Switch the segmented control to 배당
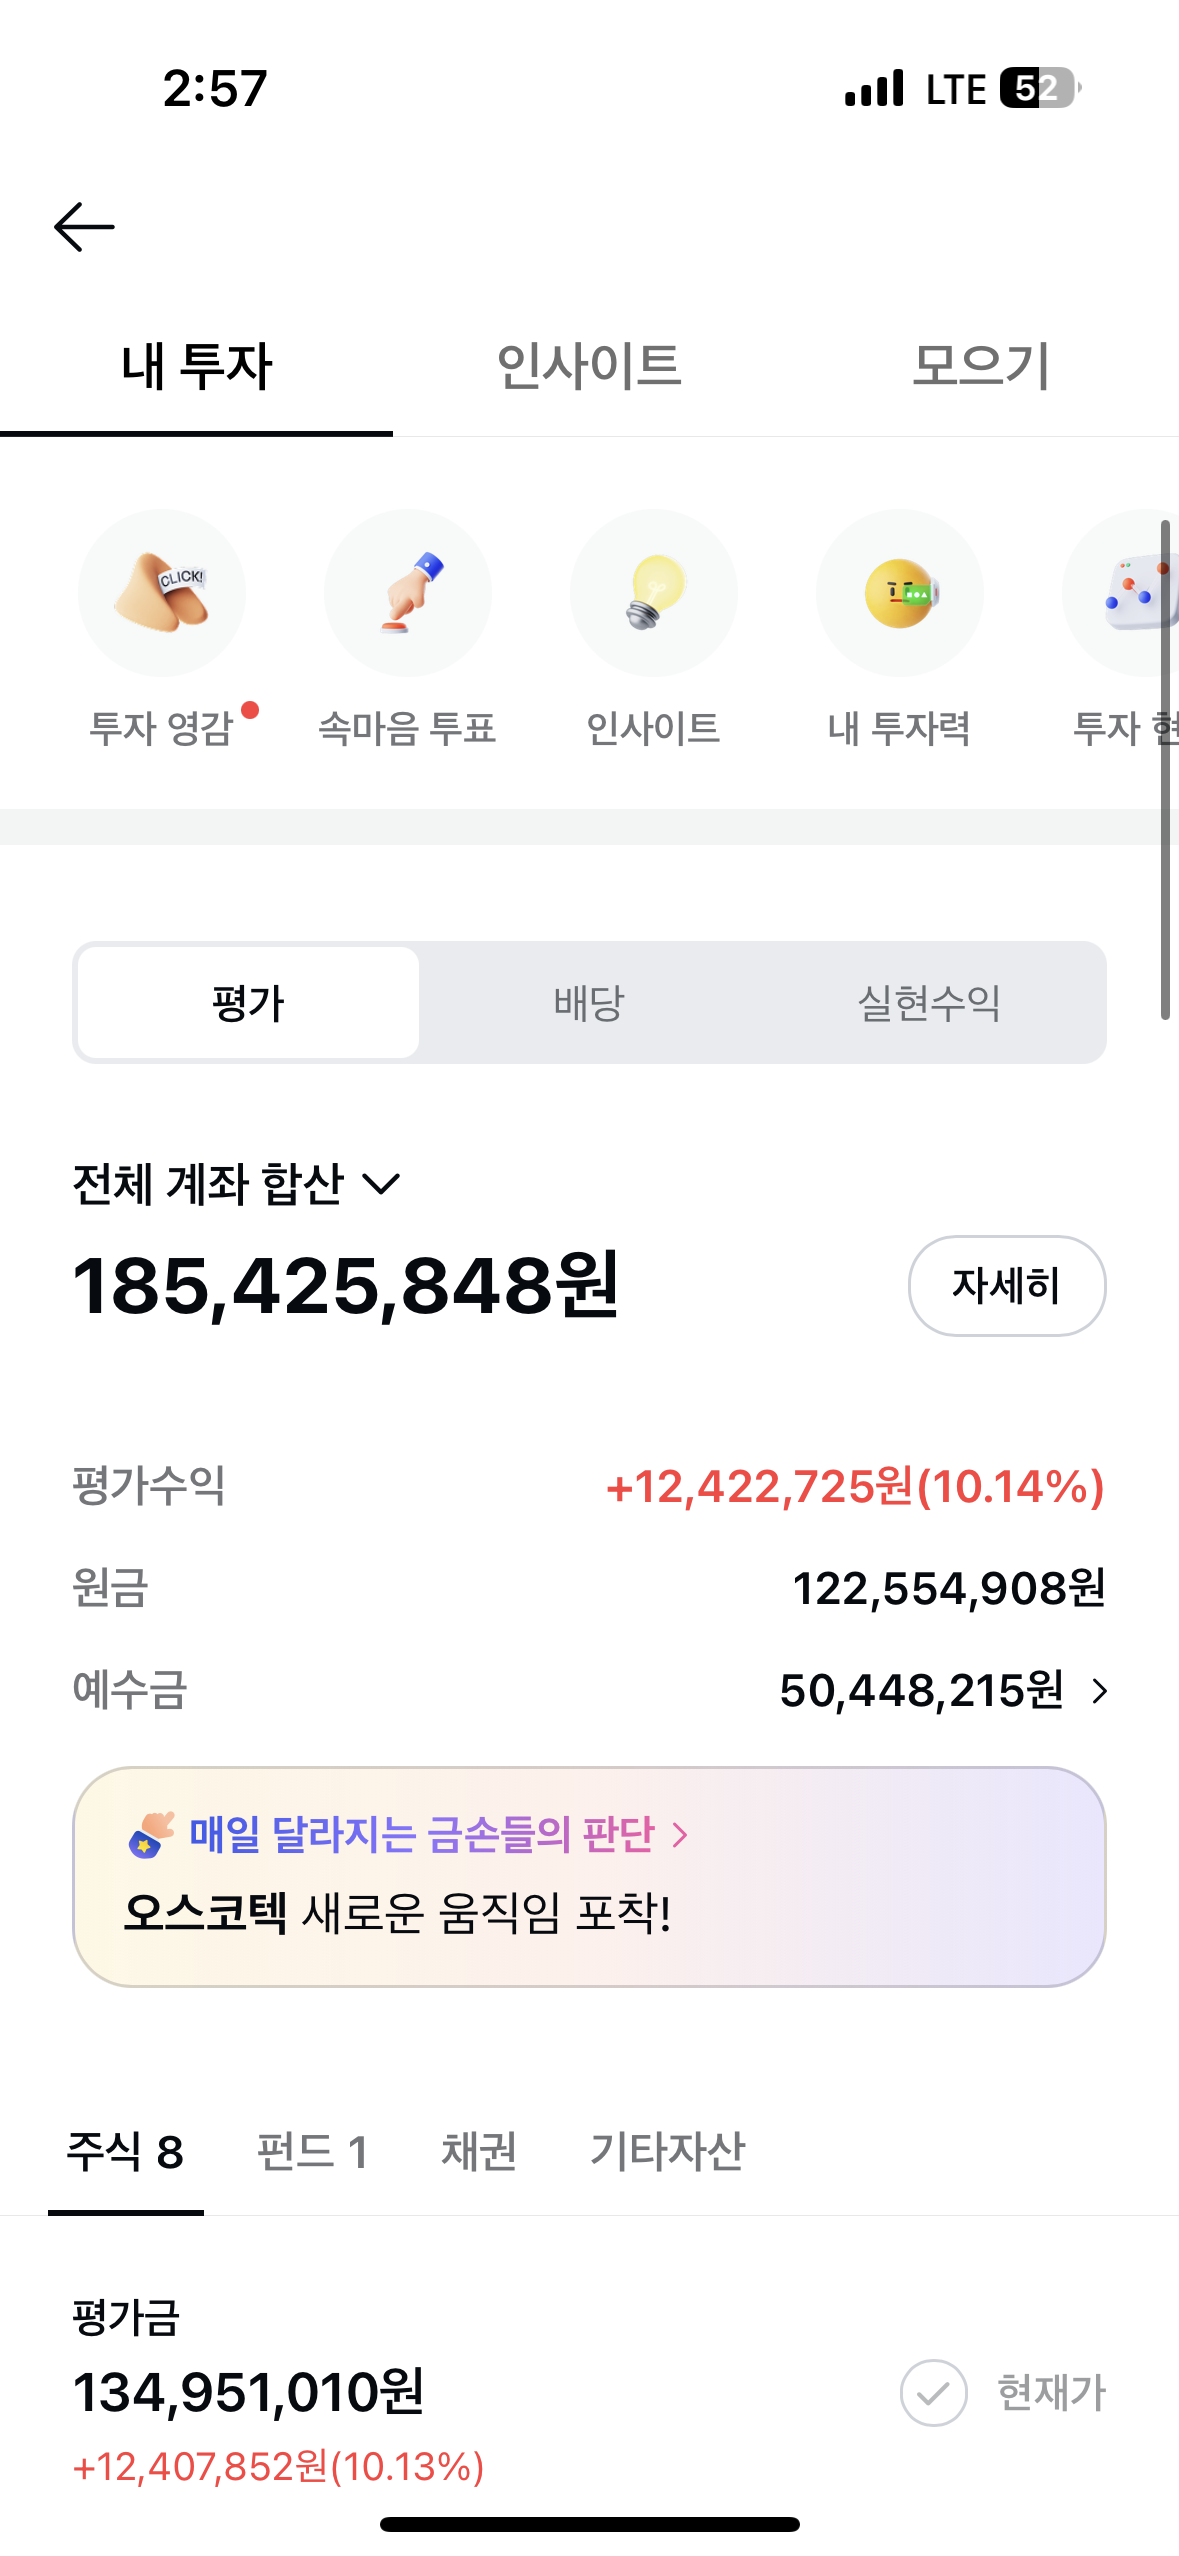Viewport: 1179px width, 2556px height. tap(589, 1003)
